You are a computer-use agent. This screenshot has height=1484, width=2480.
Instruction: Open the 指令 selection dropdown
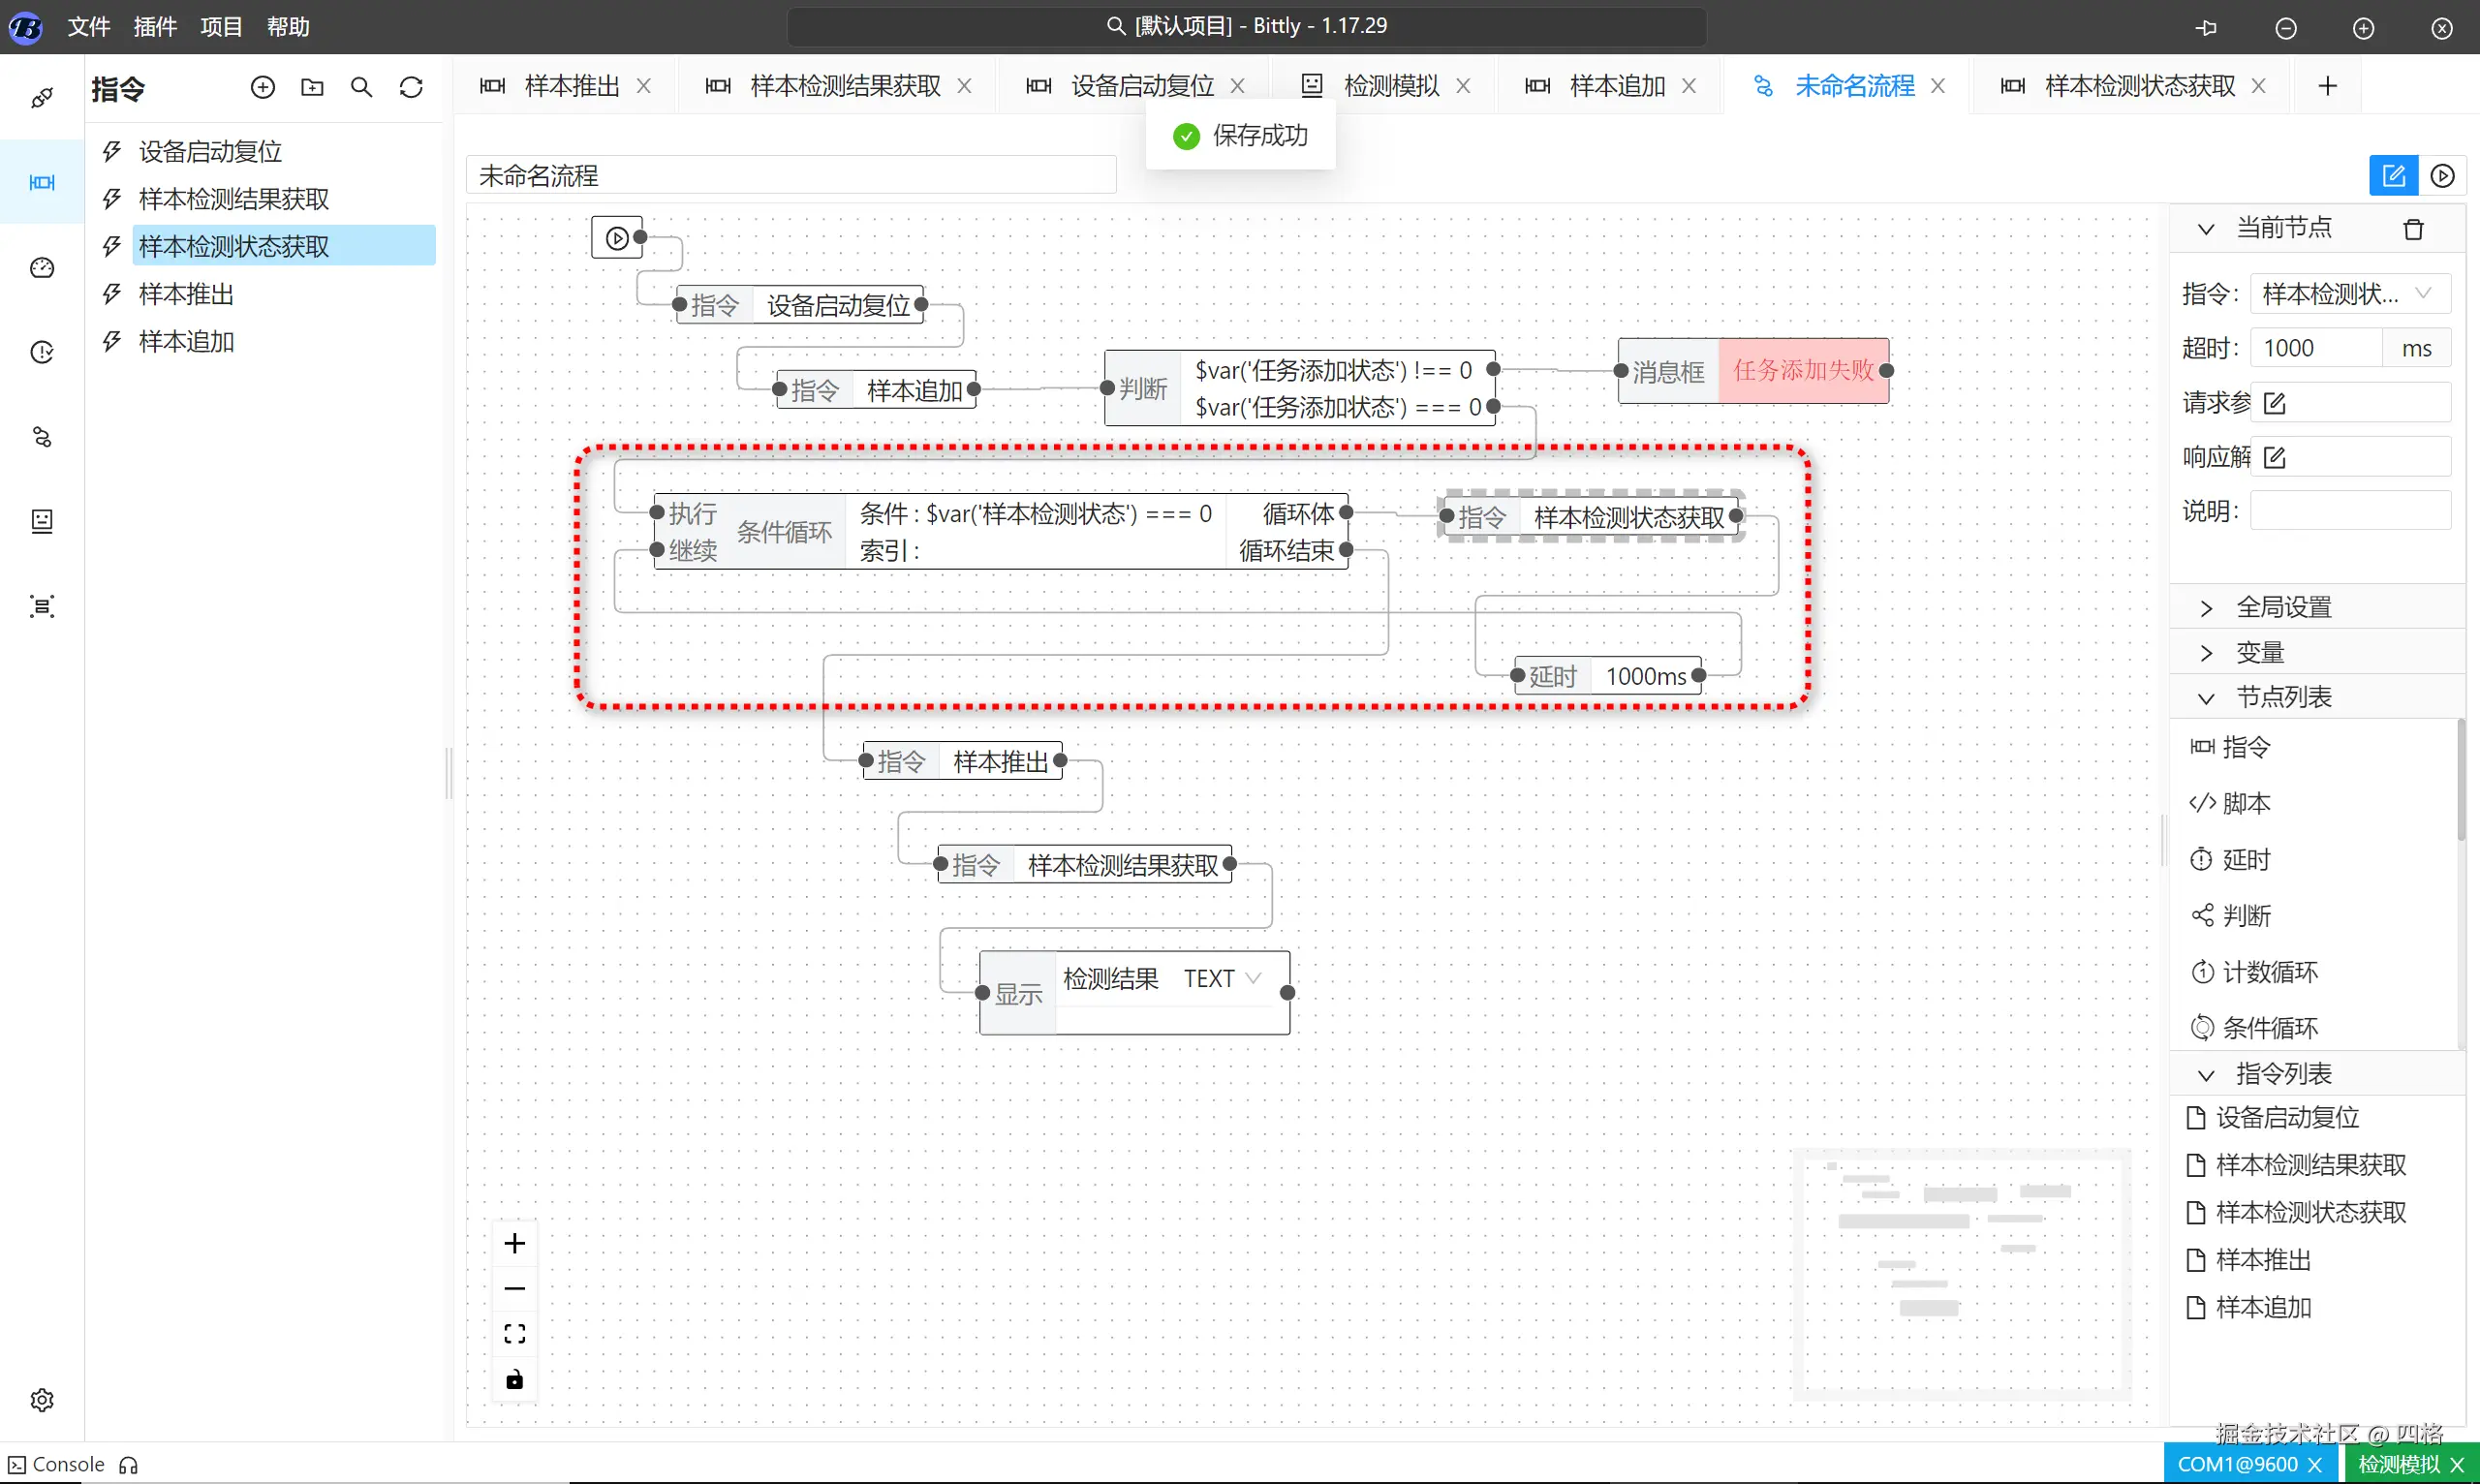click(x=2348, y=294)
